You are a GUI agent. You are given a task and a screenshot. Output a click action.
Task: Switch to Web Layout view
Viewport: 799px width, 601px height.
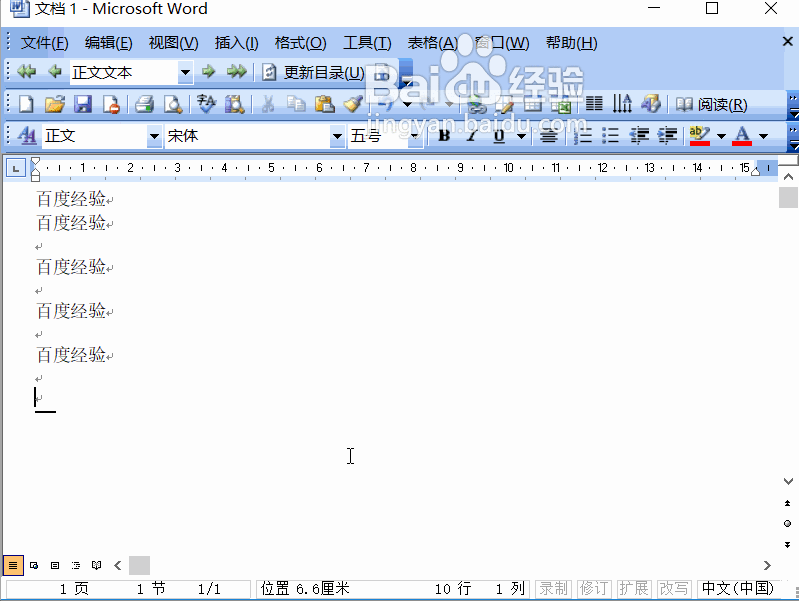pyautogui.click(x=34, y=565)
